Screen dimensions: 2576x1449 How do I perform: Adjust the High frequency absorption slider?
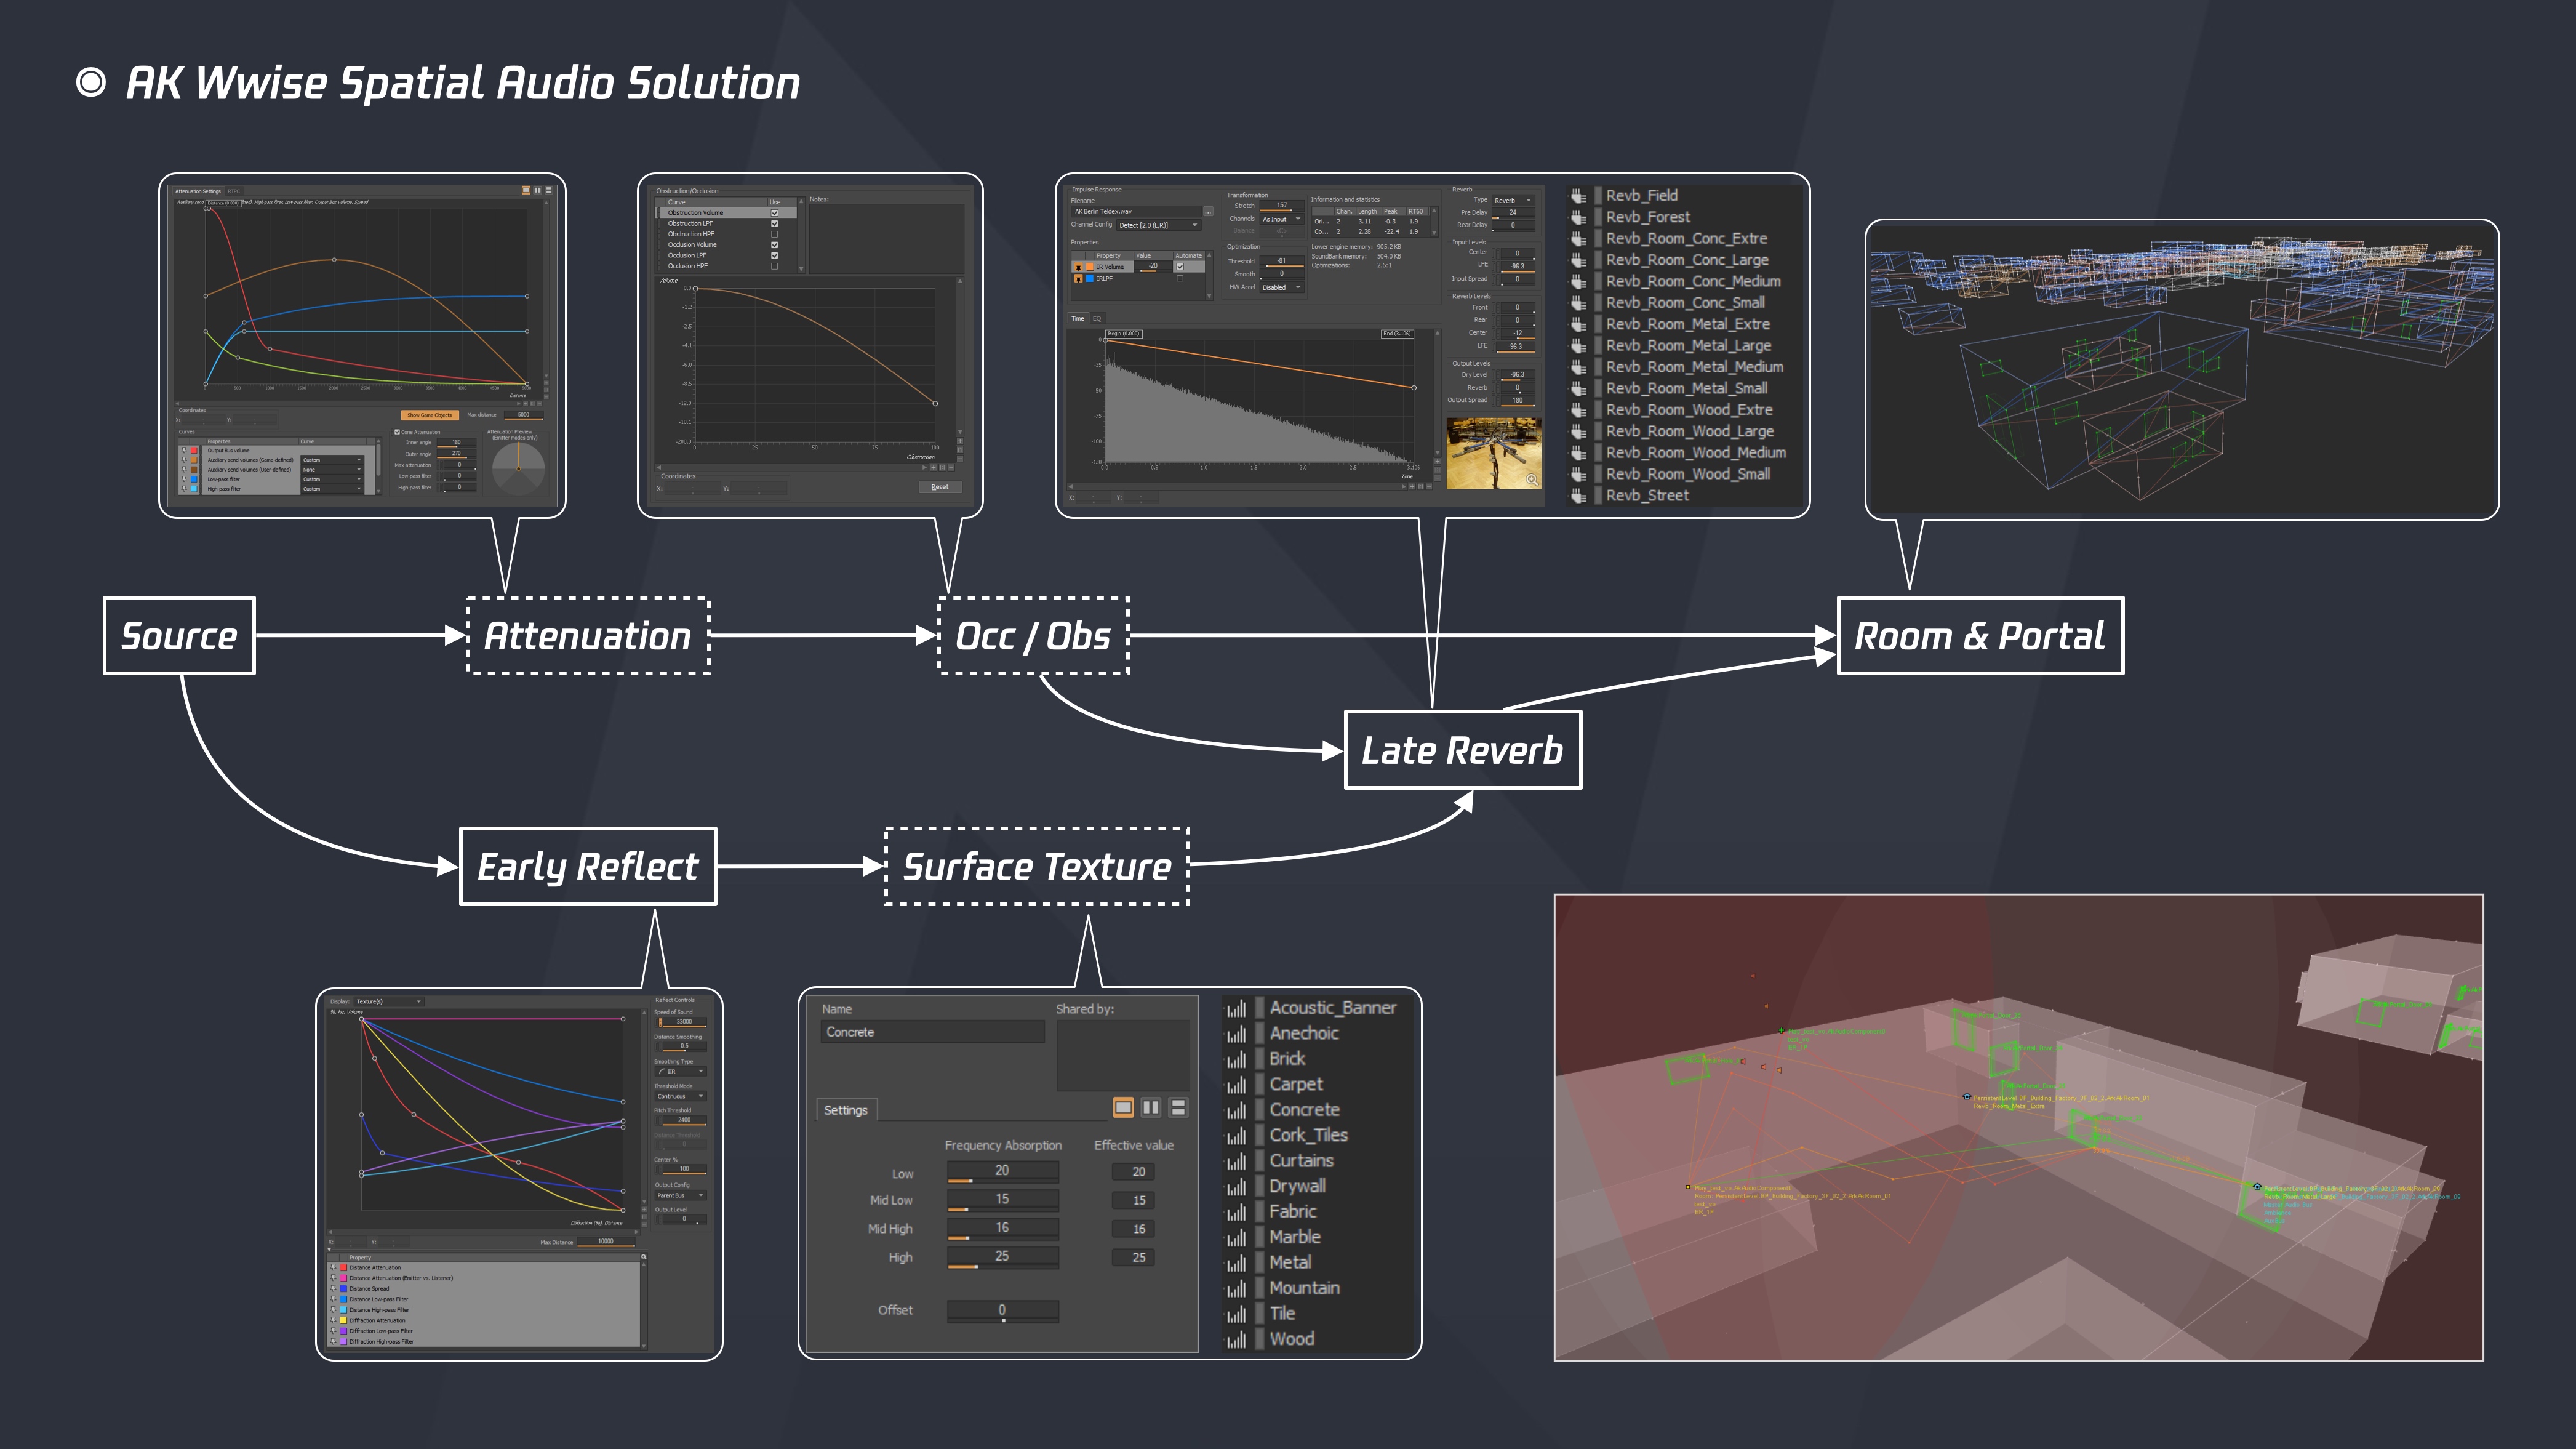[1002, 1258]
